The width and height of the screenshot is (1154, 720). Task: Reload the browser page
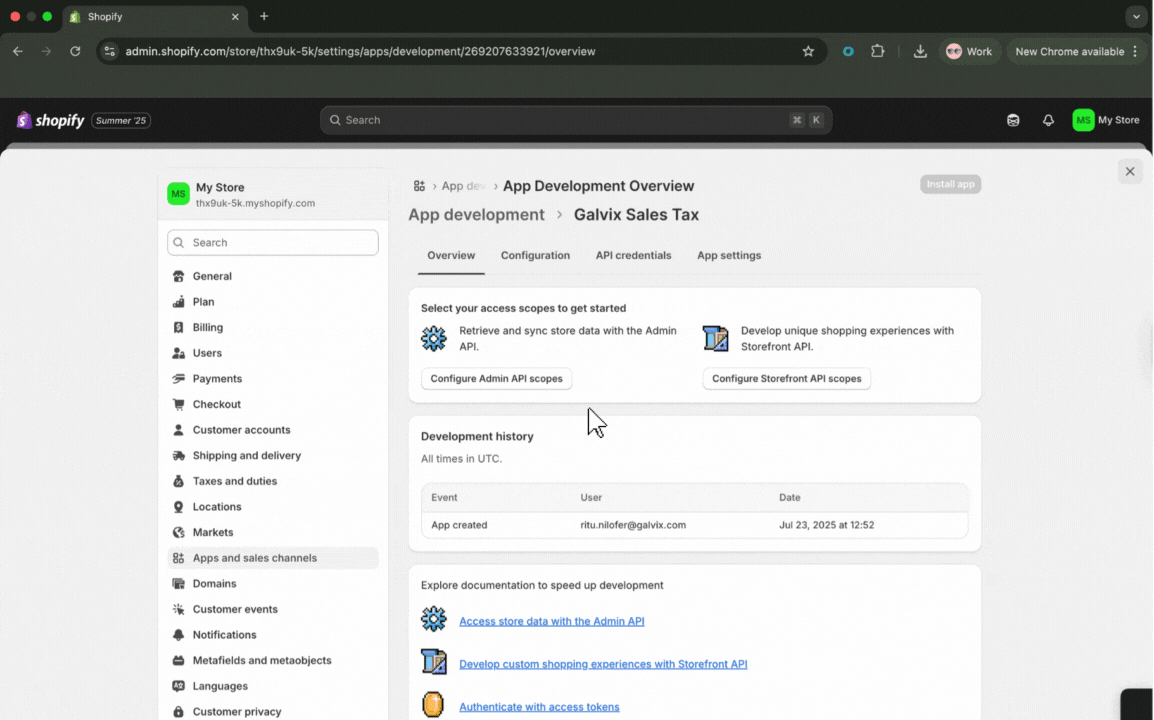click(75, 52)
